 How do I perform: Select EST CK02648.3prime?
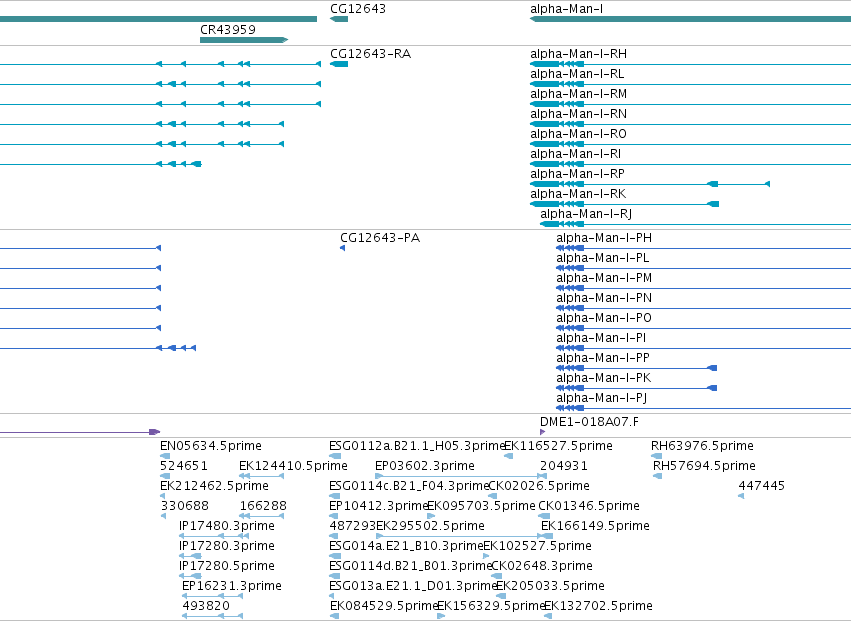tap(542, 566)
